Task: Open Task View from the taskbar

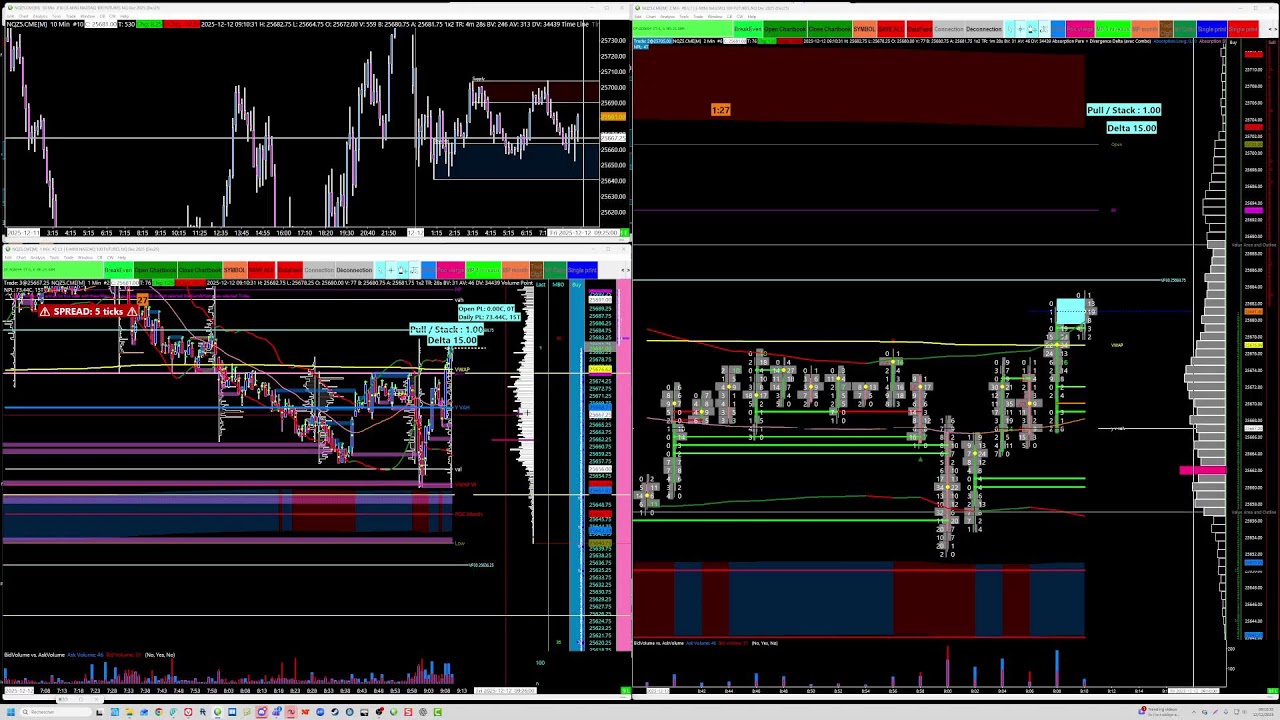Action: coord(99,712)
